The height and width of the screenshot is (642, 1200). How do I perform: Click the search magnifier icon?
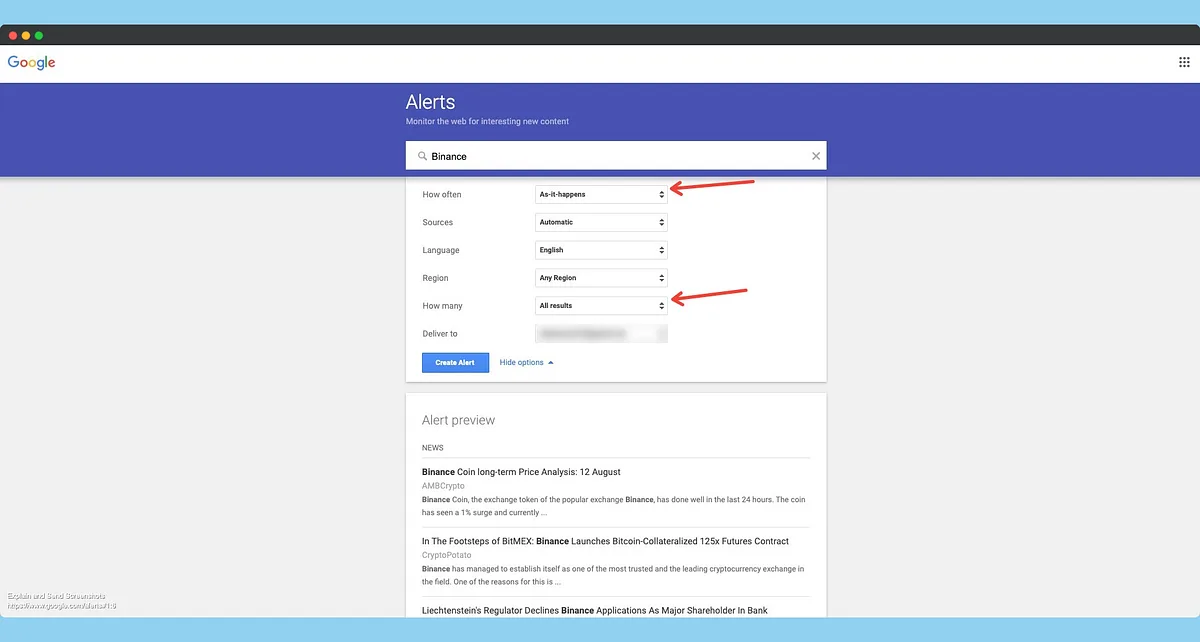coord(423,156)
